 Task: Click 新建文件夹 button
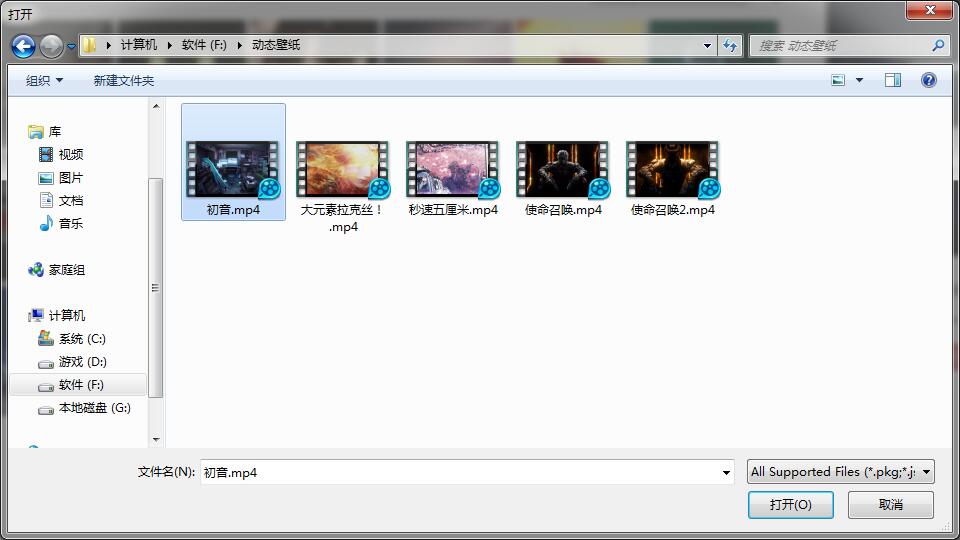point(124,80)
